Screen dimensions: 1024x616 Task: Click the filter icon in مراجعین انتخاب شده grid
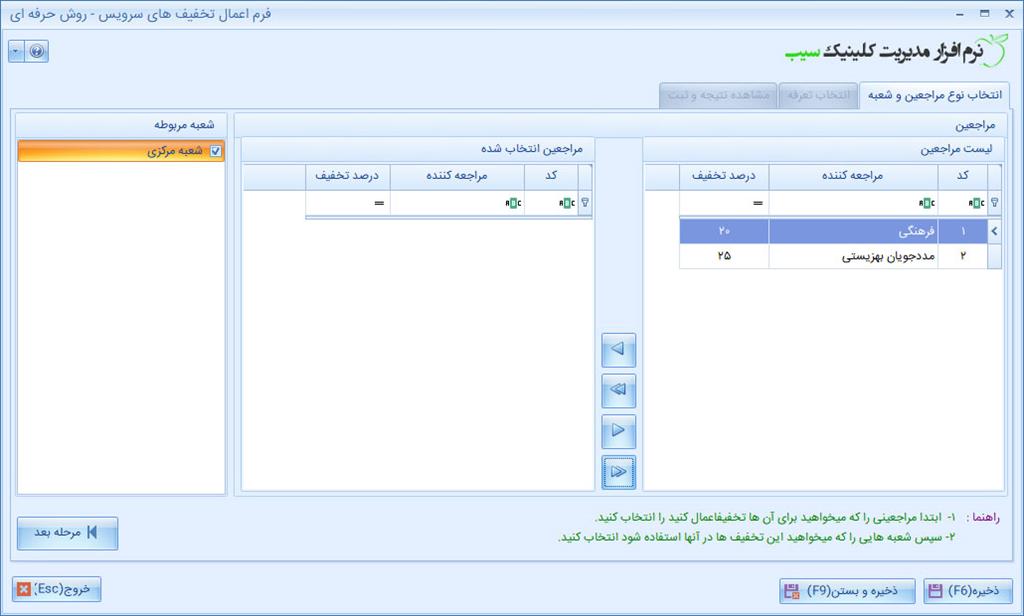(x=586, y=202)
